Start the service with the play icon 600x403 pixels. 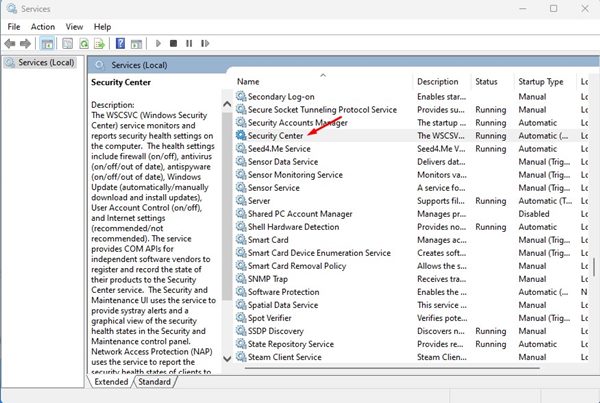click(158, 44)
